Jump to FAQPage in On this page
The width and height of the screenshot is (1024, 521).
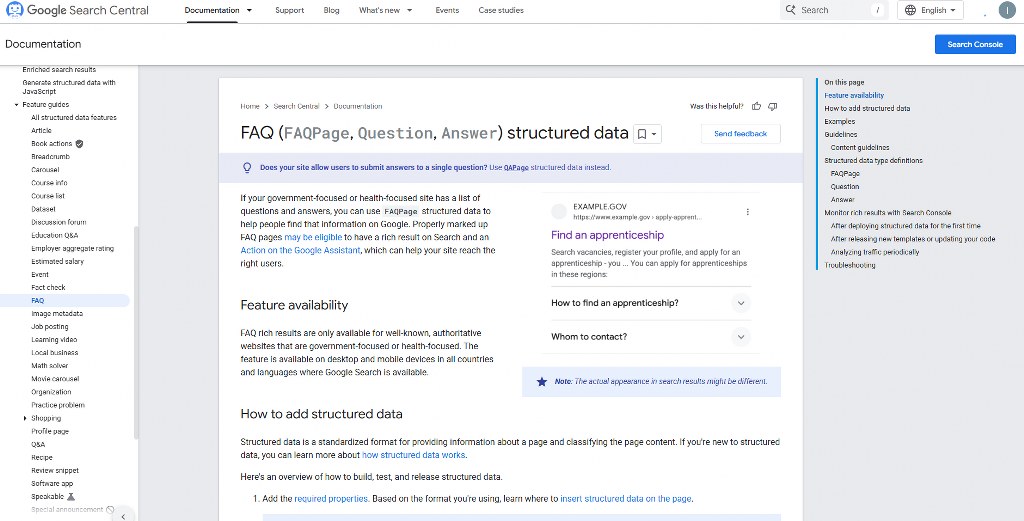845,174
